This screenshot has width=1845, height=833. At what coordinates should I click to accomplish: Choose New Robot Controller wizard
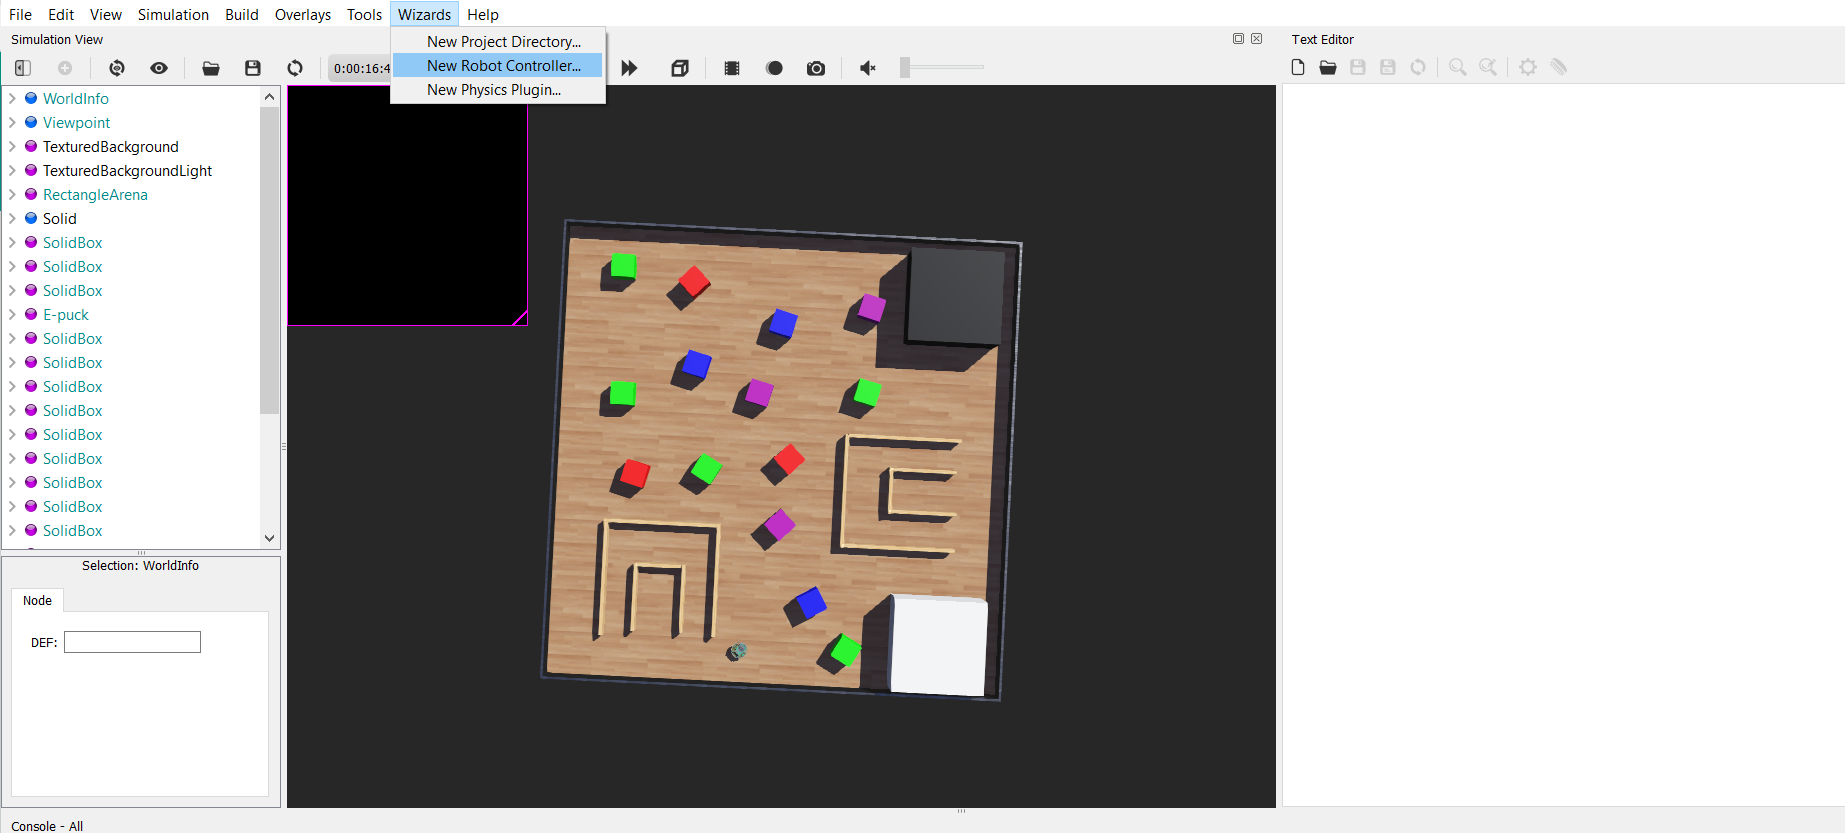tap(498, 66)
